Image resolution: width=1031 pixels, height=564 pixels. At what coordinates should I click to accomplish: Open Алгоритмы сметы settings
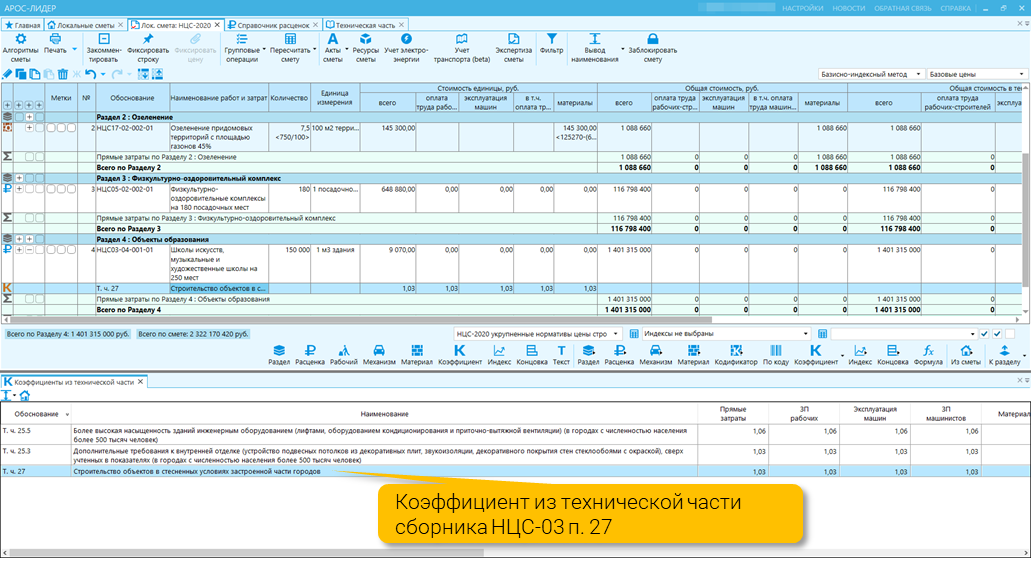coord(20,49)
